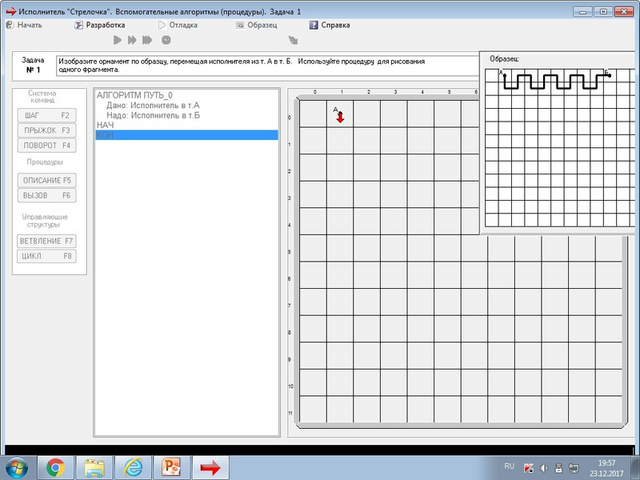Image resolution: width=640 pixels, height=480 pixels.
Task: Click the round stop icon in toolbar
Action: (166, 40)
